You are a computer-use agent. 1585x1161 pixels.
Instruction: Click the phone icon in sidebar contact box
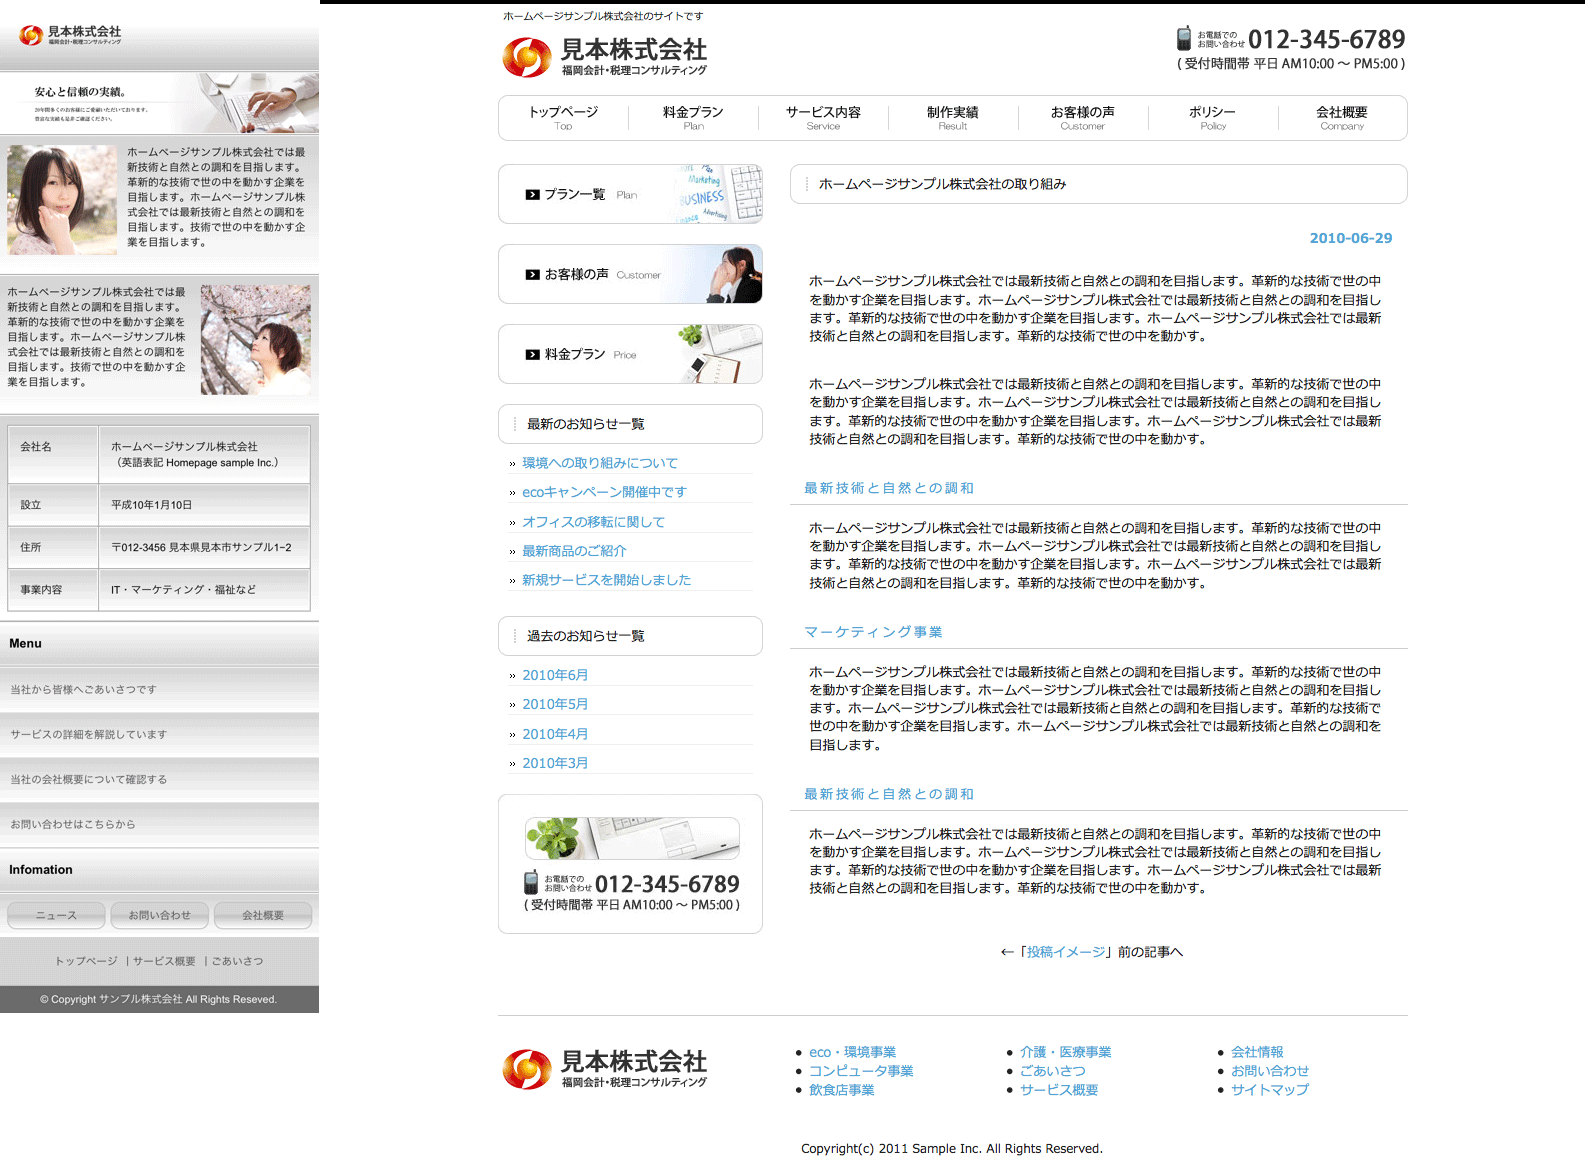point(531,883)
